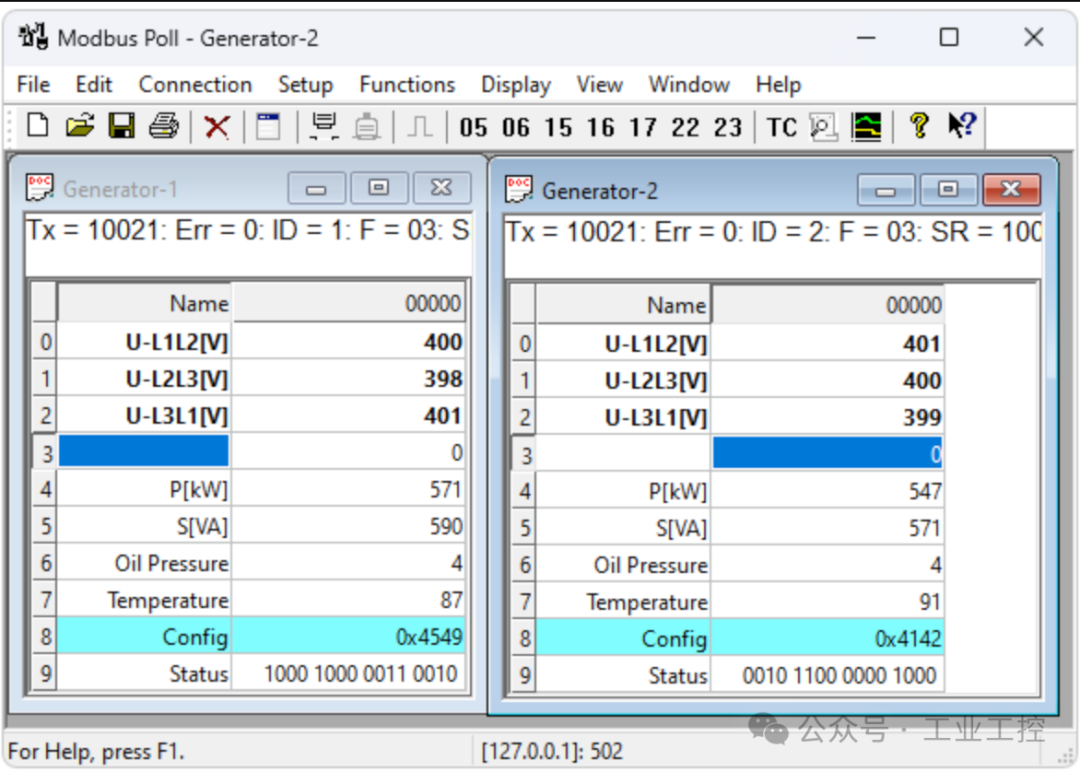
Task: Select the blue highlighted value cell in Generator-2 row 3
Action: 828,454
